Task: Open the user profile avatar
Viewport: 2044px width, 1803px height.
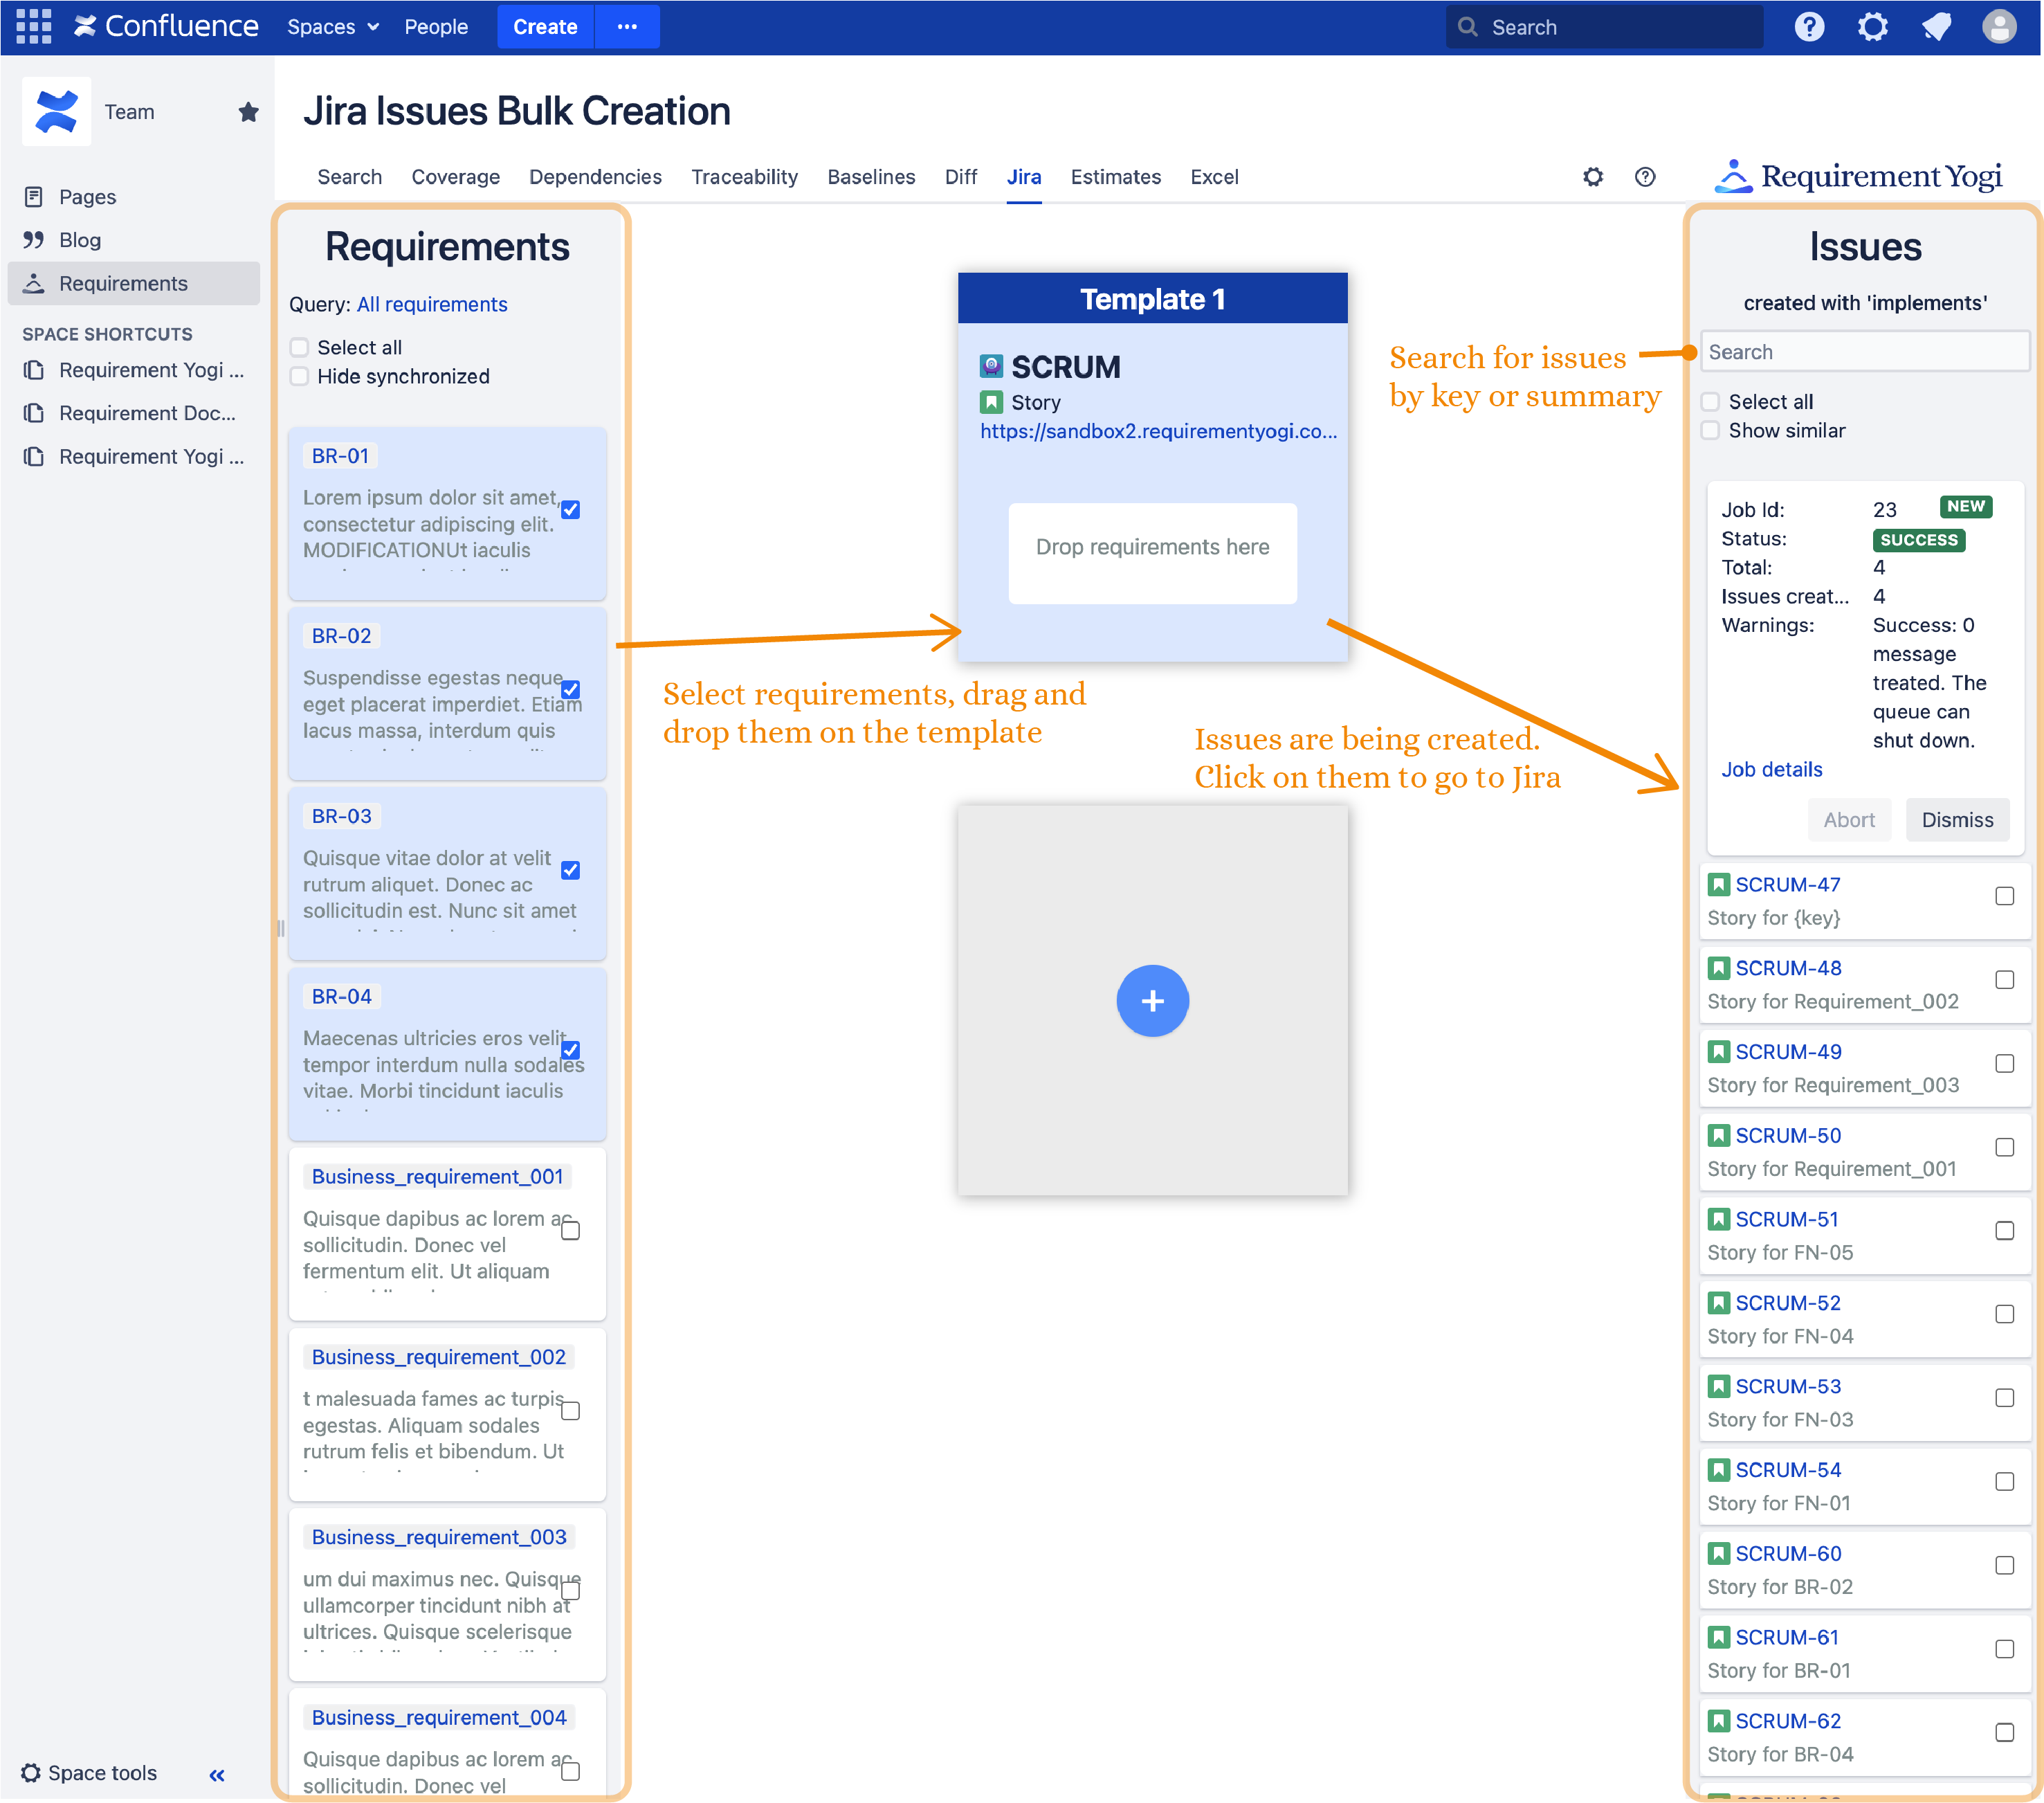Action: [x=1998, y=27]
